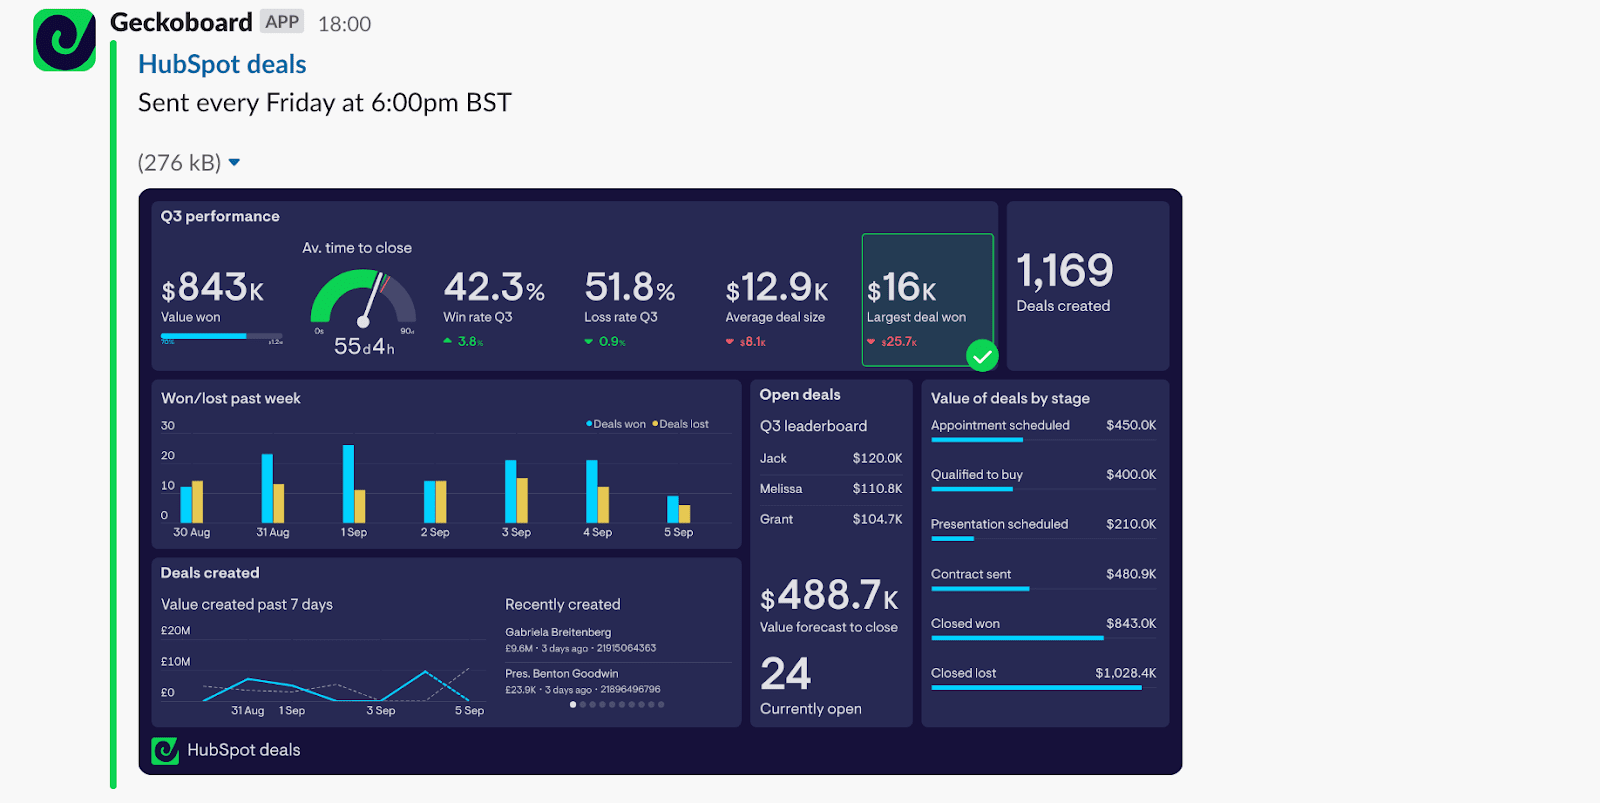The height and width of the screenshot is (803, 1600).
Task: Click the Value won progress bar
Action: point(222,336)
